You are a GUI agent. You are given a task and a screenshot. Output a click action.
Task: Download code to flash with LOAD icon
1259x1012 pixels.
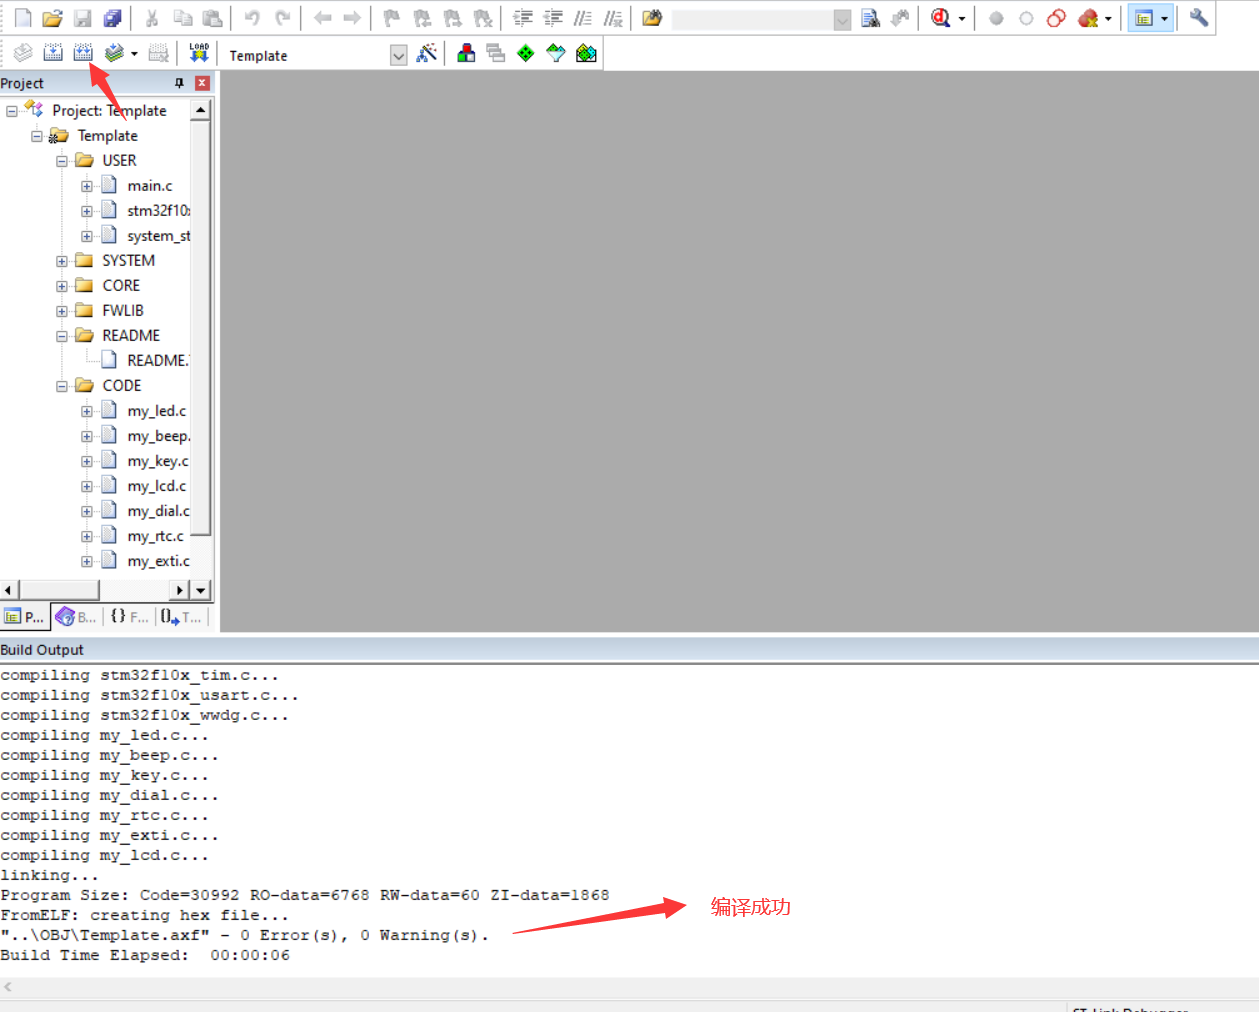(199, 53)
